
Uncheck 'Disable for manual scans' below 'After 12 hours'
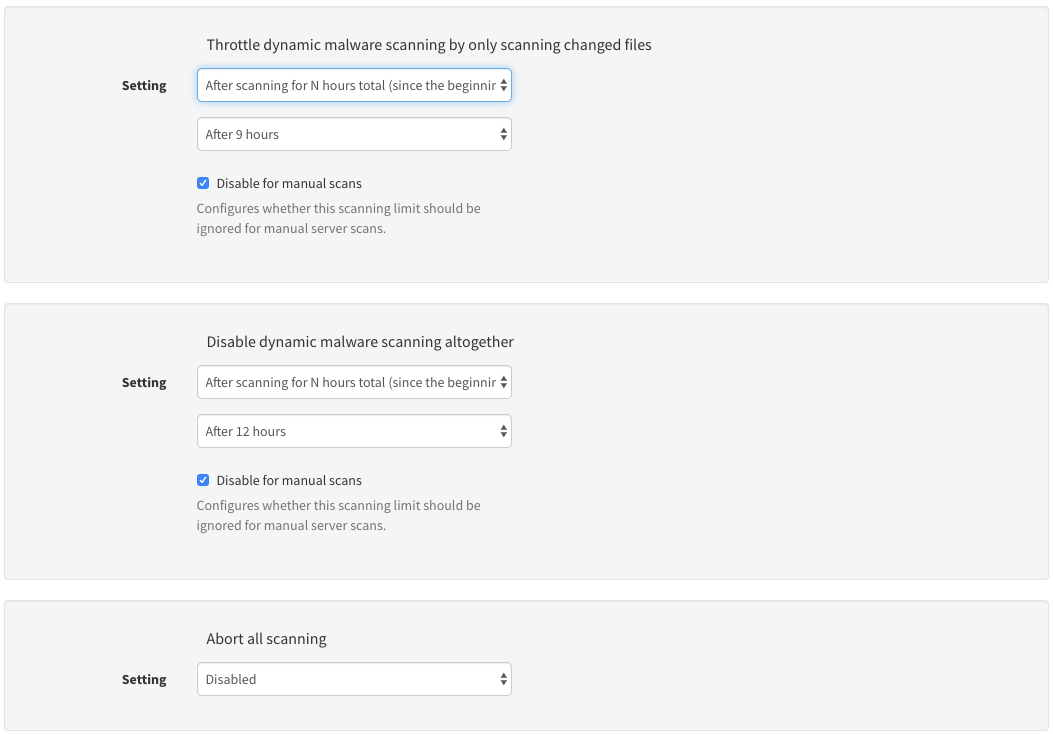pos(203,479)
